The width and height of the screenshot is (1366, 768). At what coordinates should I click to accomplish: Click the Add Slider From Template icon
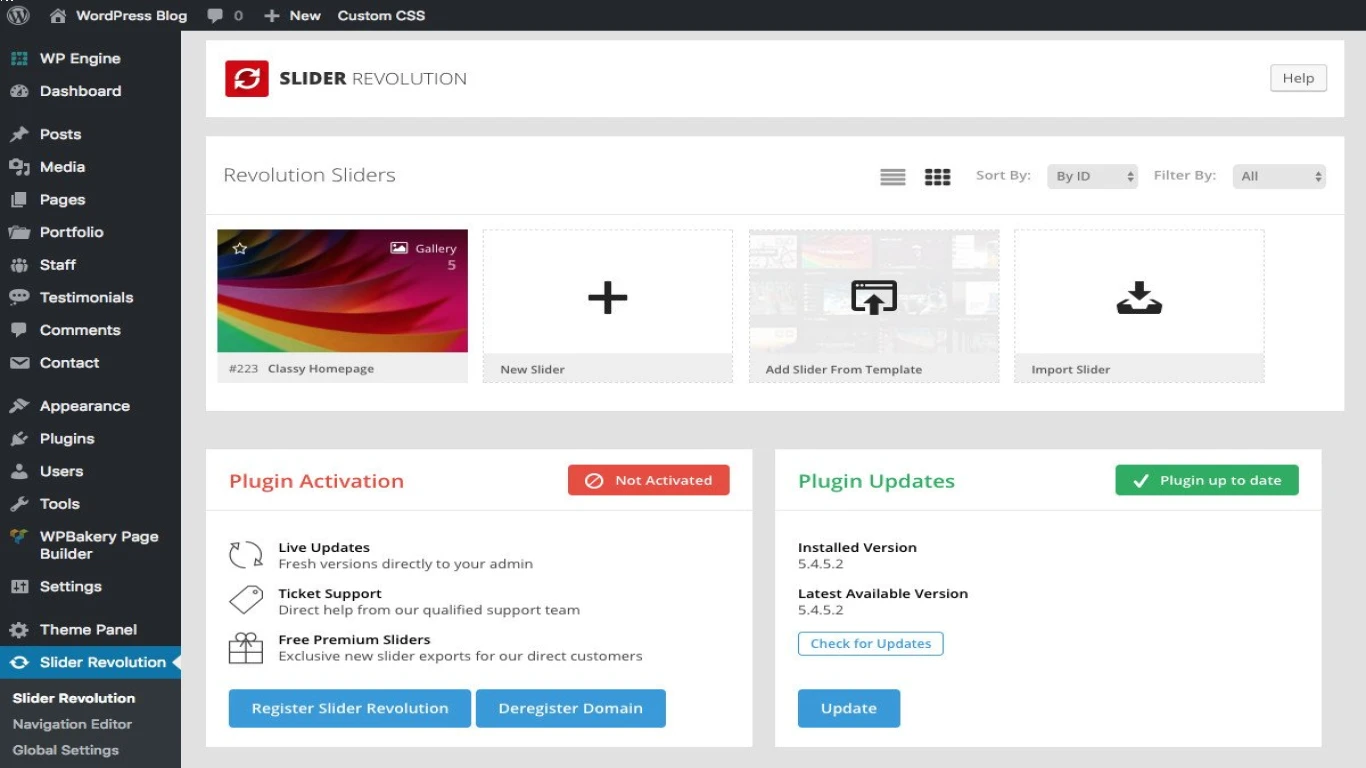[x=874, y=297]
